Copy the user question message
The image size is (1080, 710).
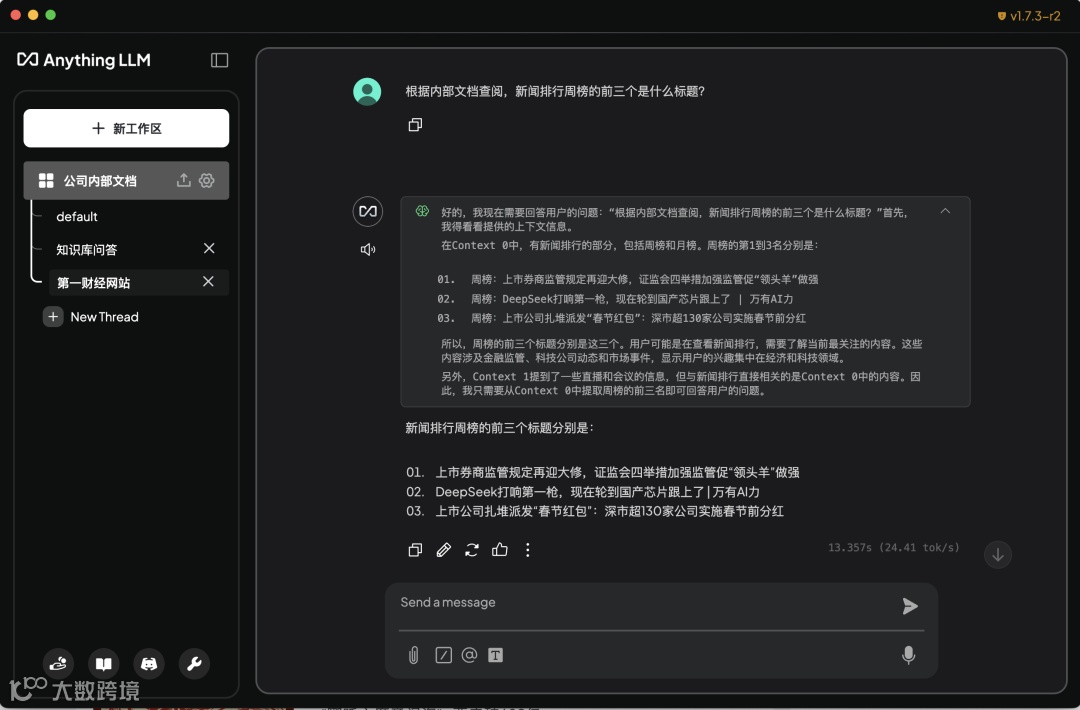tap(415, 125)
